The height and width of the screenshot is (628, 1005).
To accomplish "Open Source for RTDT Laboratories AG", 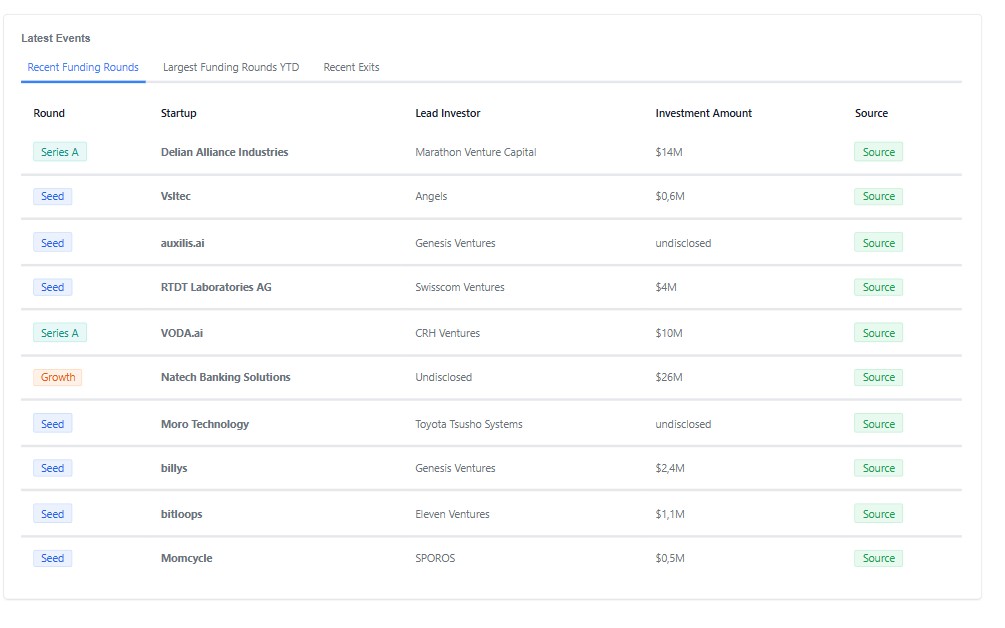I will point(878,287).
